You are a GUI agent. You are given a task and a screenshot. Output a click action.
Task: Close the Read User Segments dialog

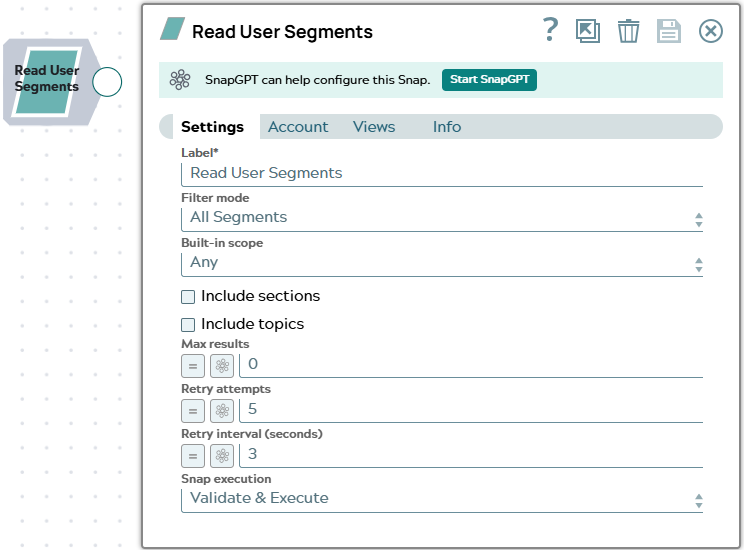(711, 31)
